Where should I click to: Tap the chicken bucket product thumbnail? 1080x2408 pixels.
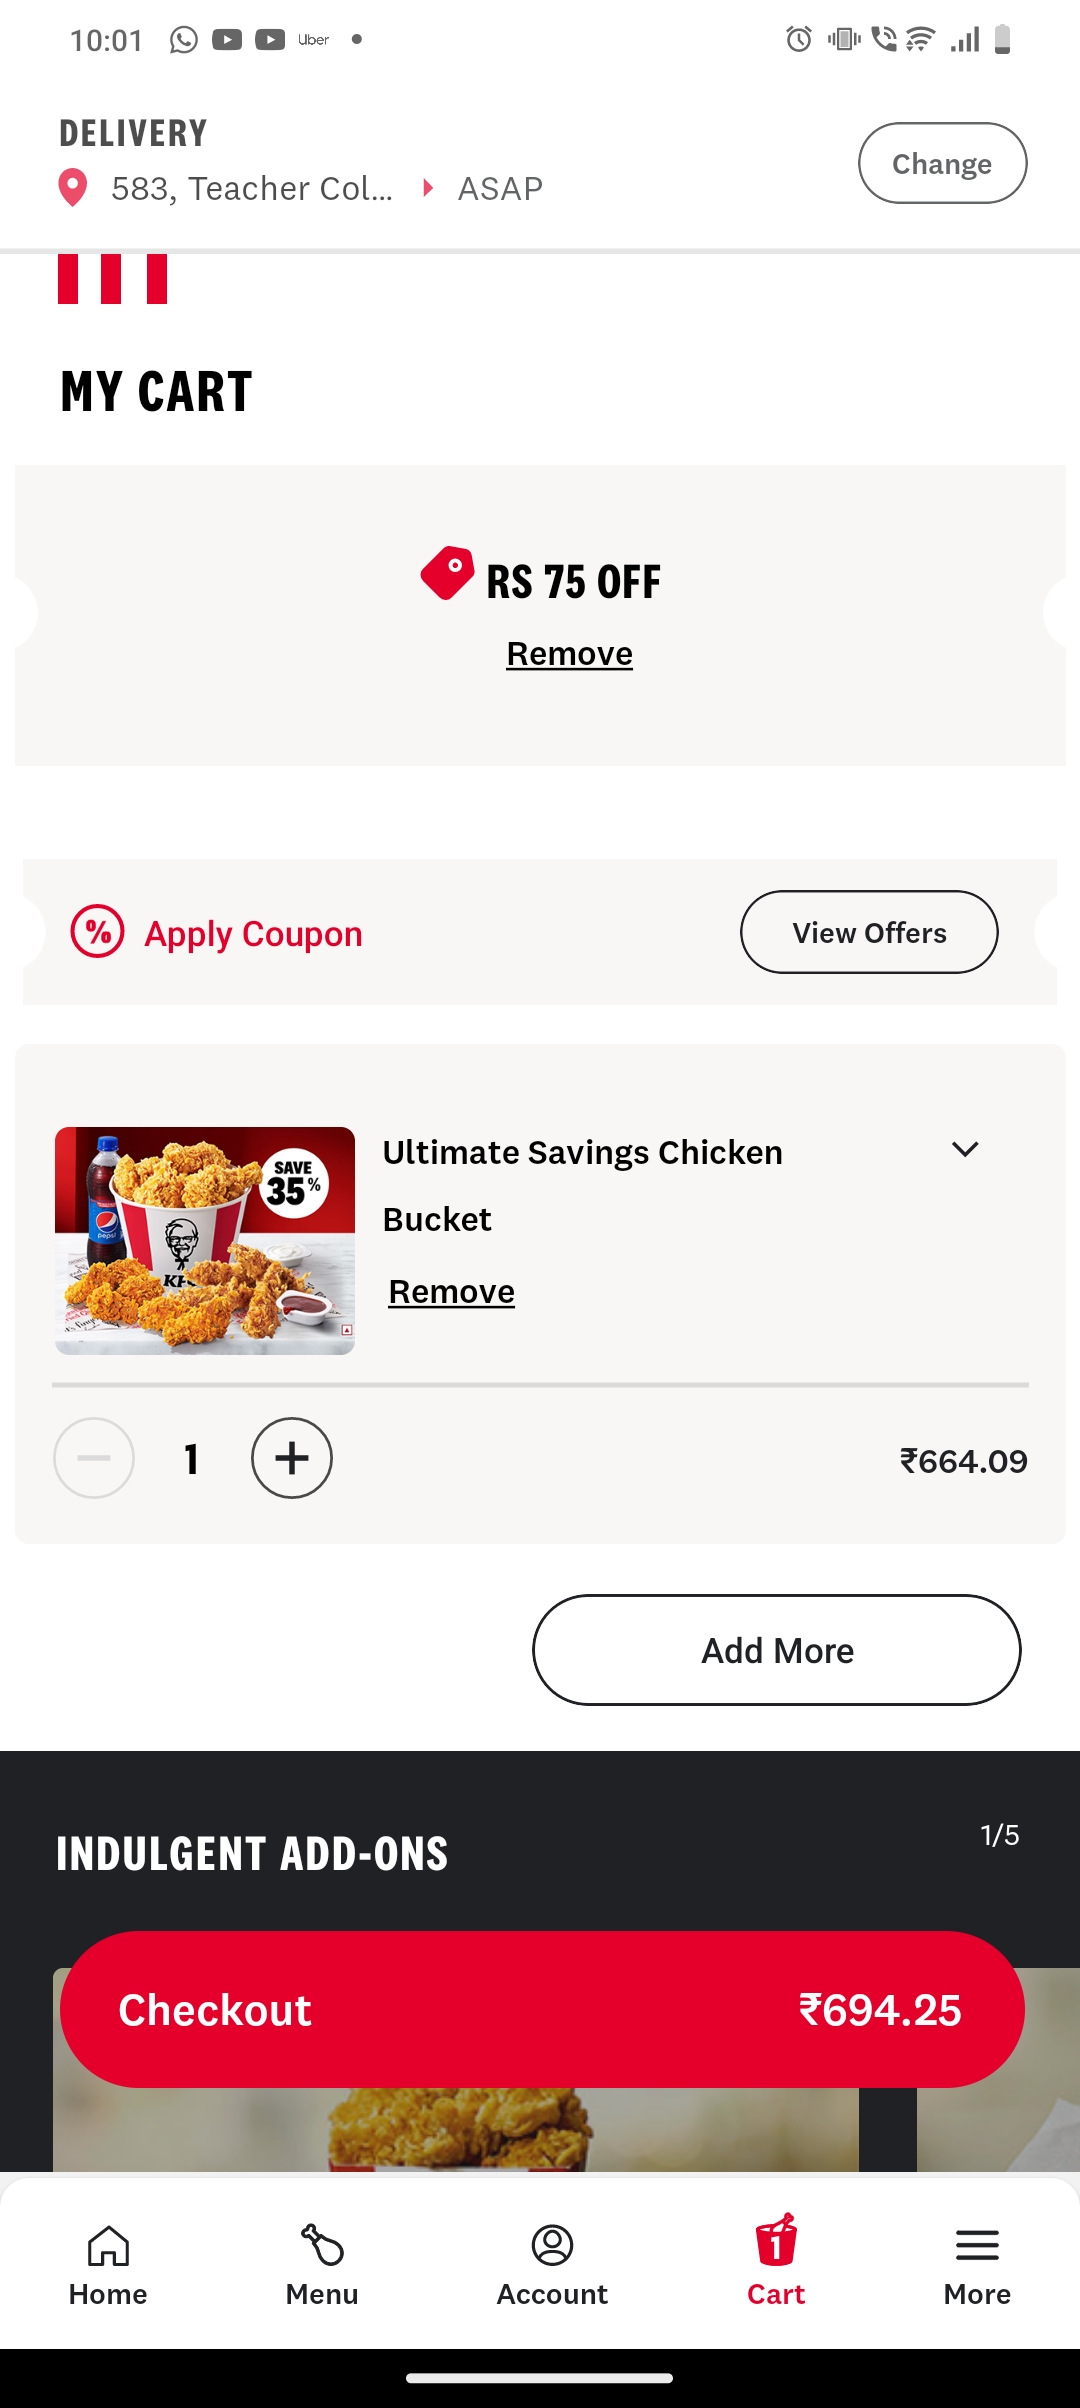205,1241
